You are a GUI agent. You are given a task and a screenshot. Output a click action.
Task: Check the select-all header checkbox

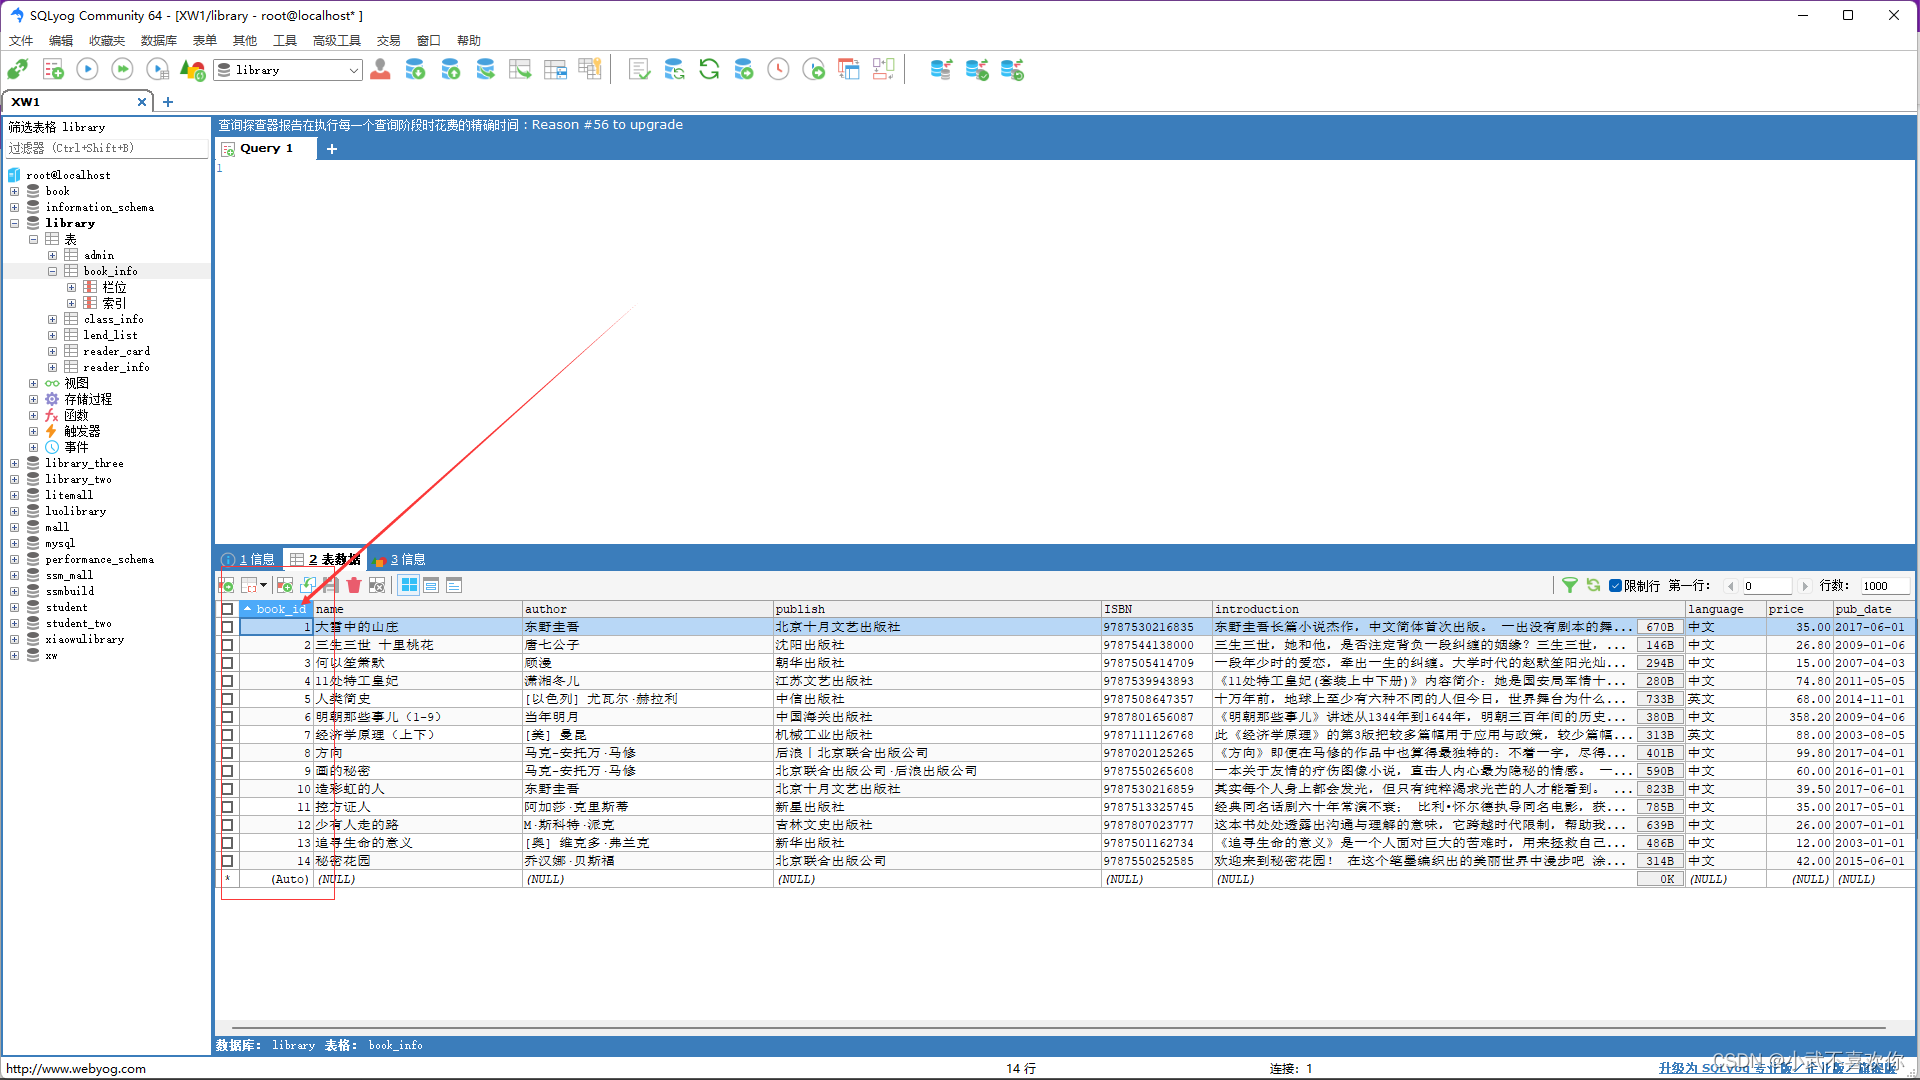click(x=227, y=609)
